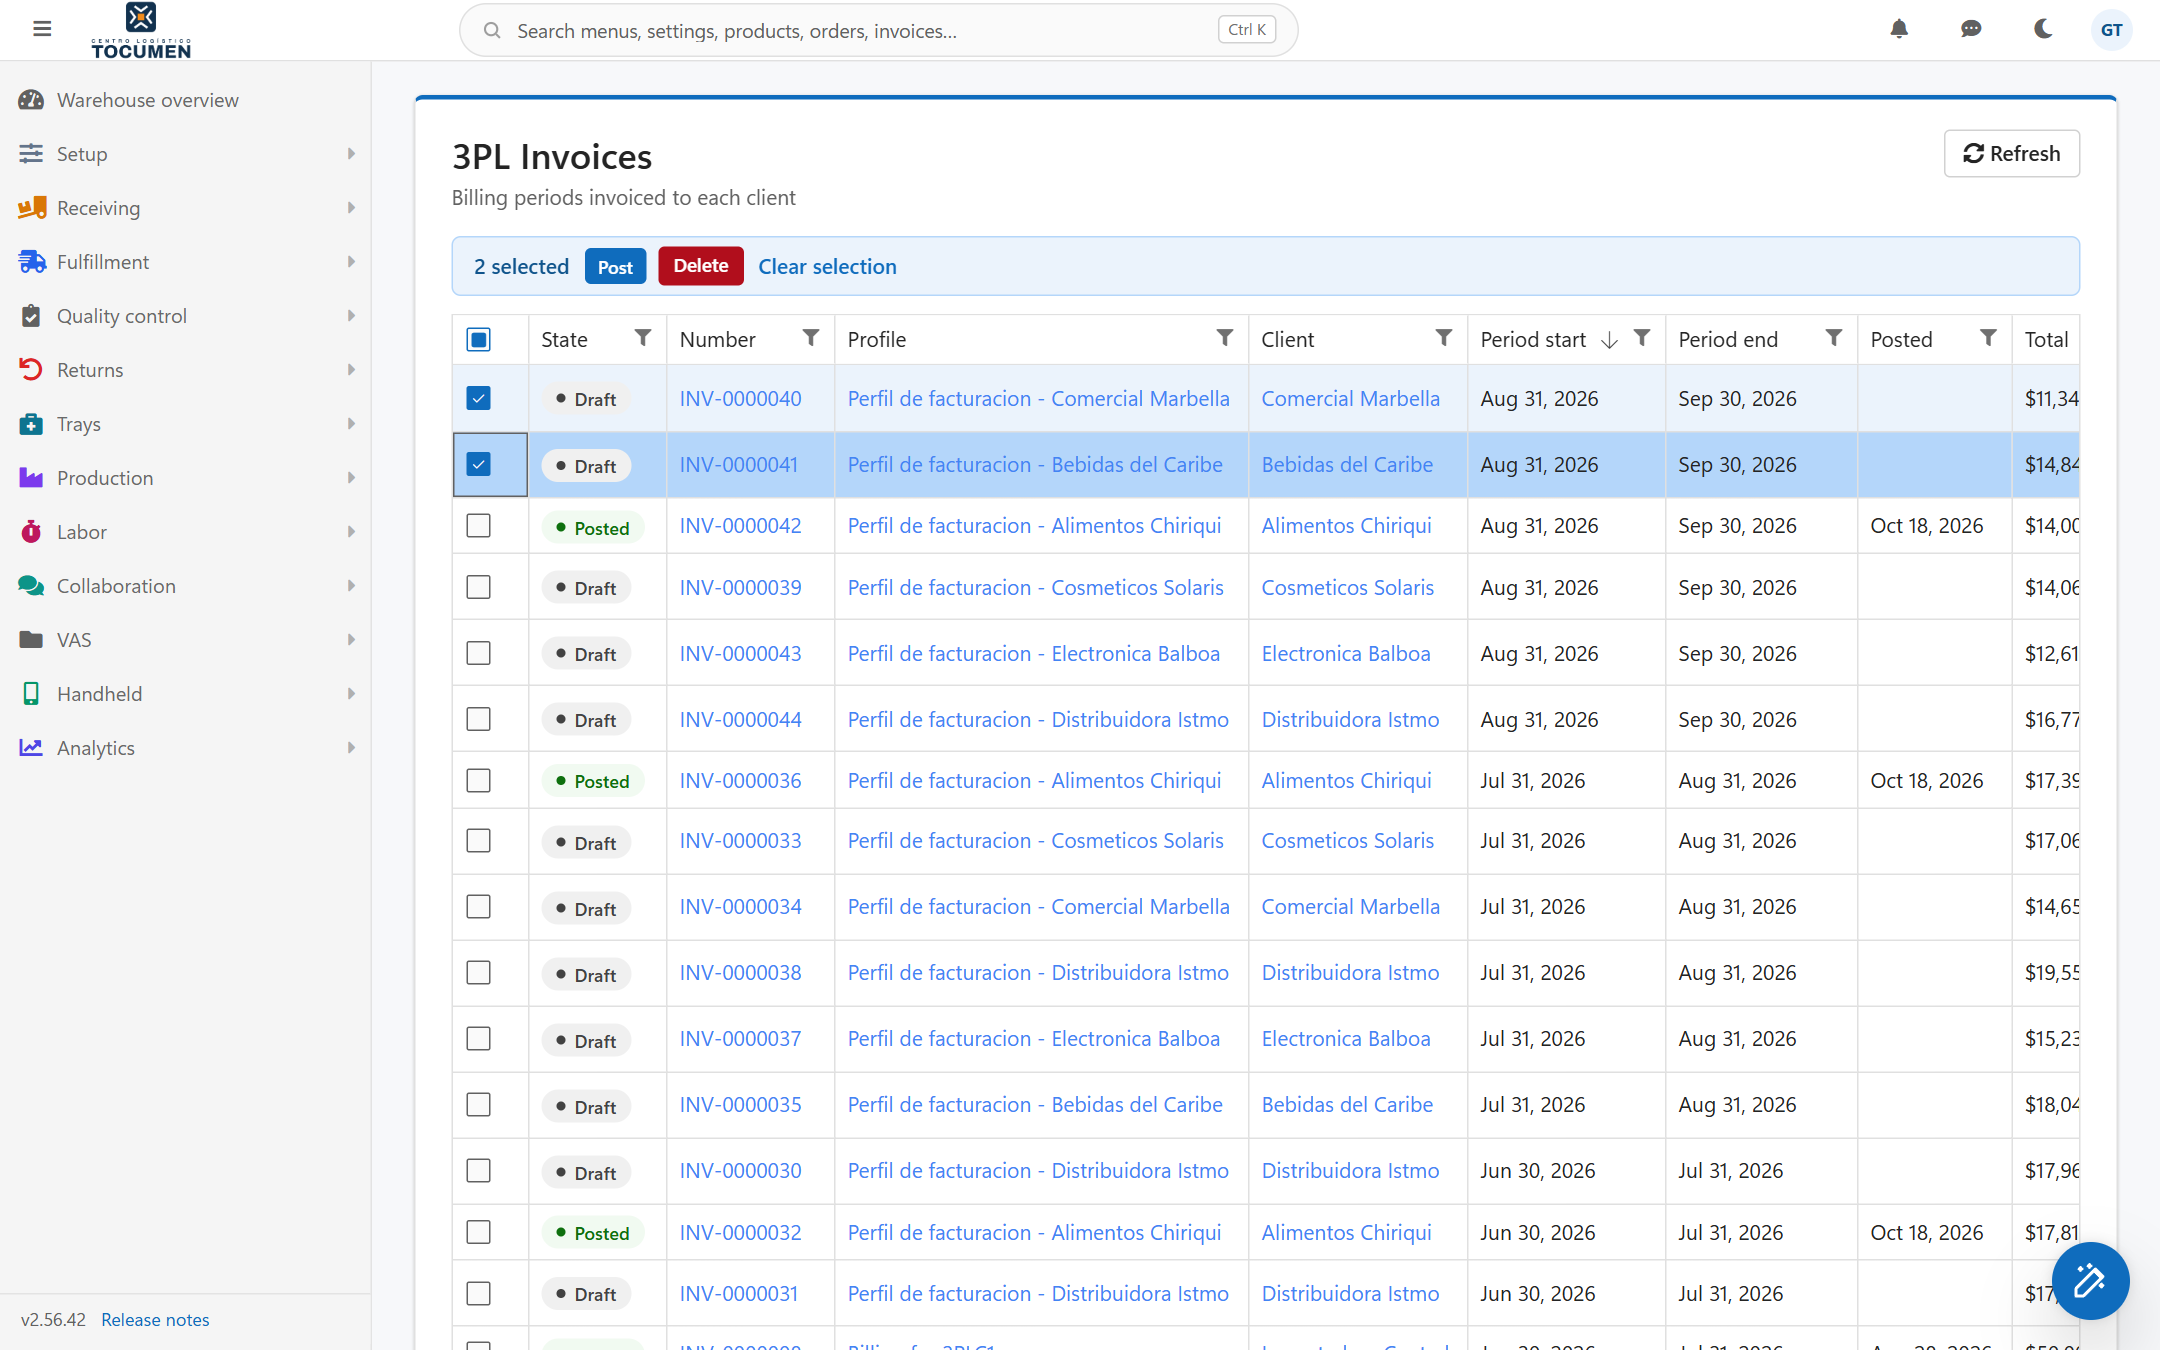Image resolution: width=2160 pixels, height=1350 pixels.
Task: Click the Warehouse overview dashboard icon
Action: click(x=31, y=100)
